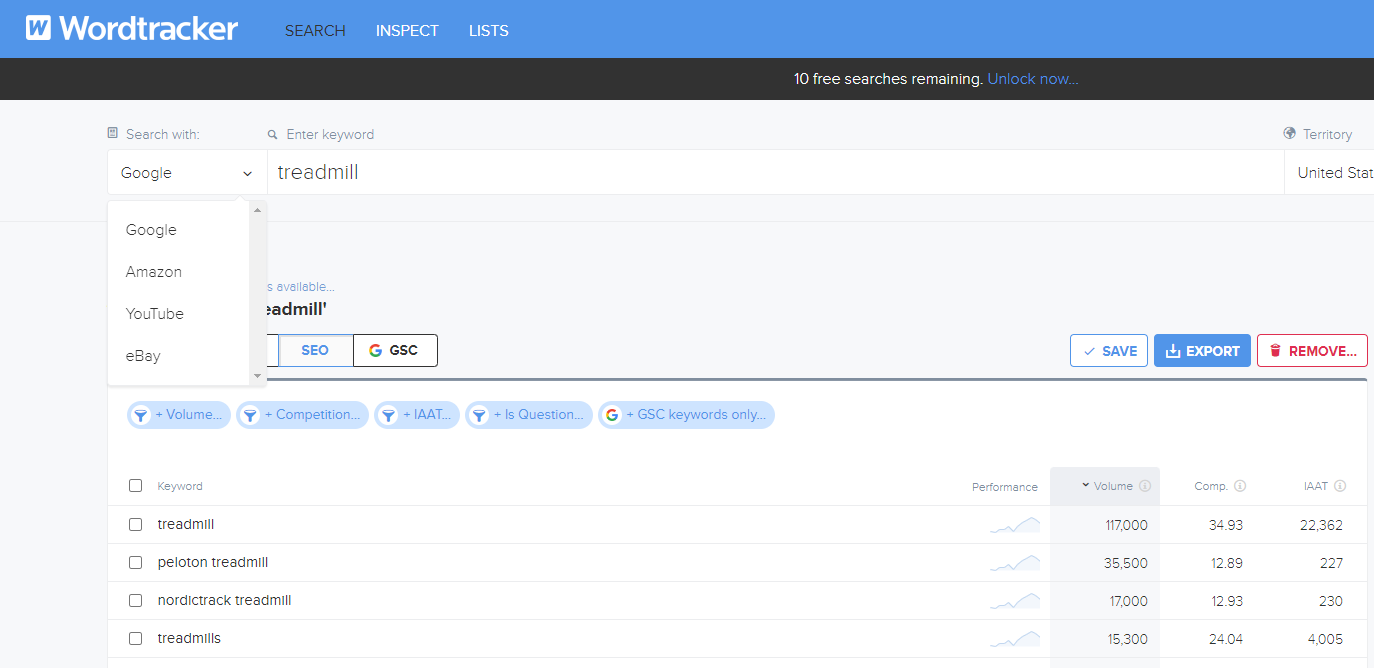Open the treadmills performance sparkline
Viewport: 1374px width, 668px height.
click(x=1015, y=639)
